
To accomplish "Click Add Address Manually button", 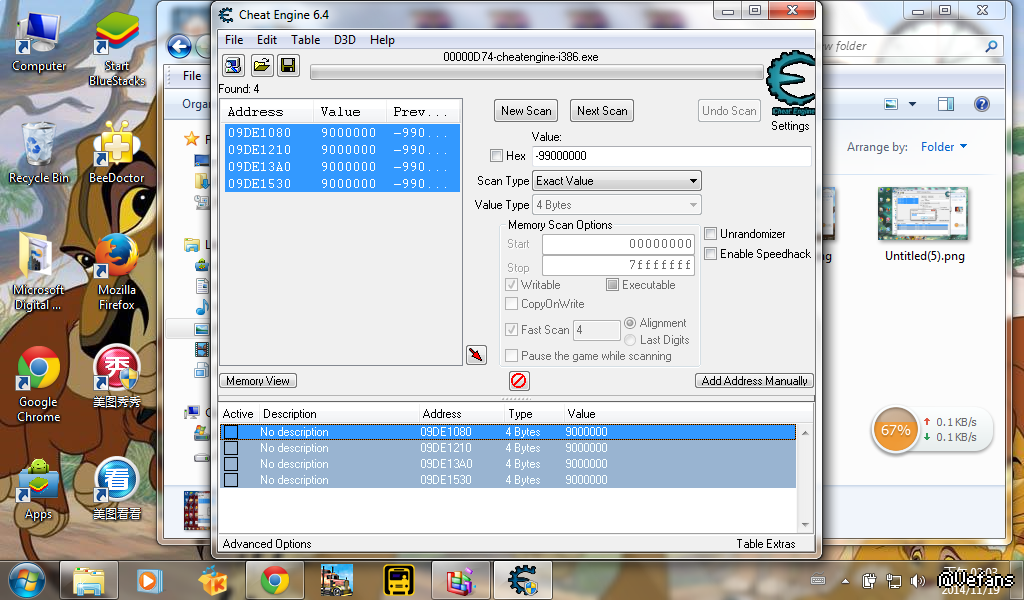I will [x=754, y=381].
